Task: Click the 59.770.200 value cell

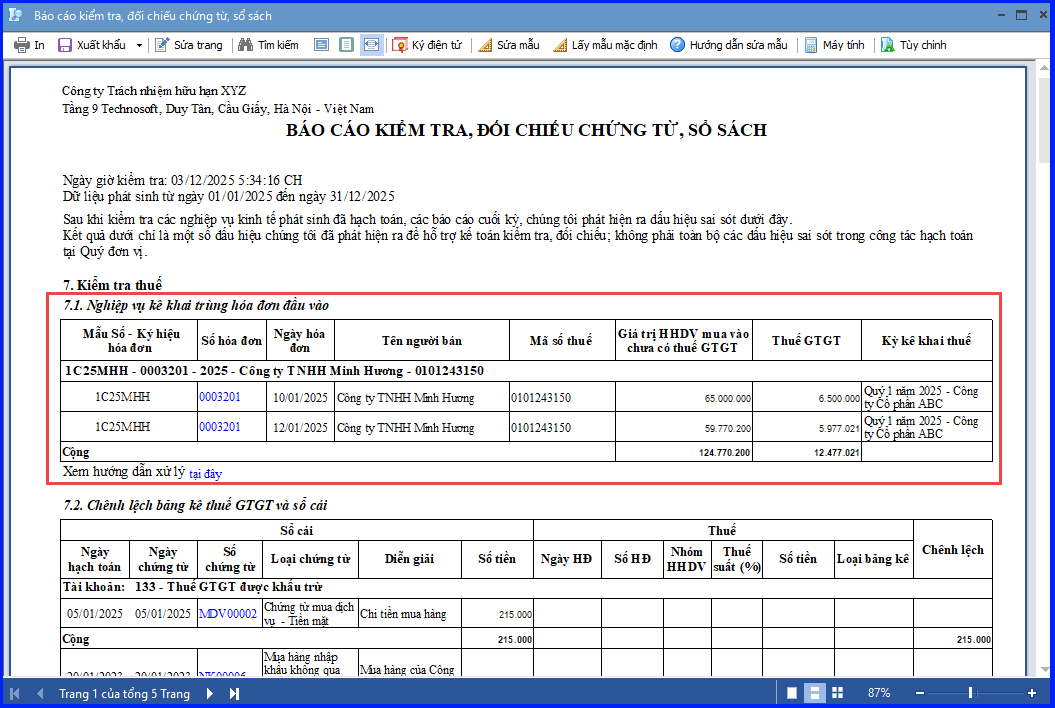Action: (x=684, y=427)
